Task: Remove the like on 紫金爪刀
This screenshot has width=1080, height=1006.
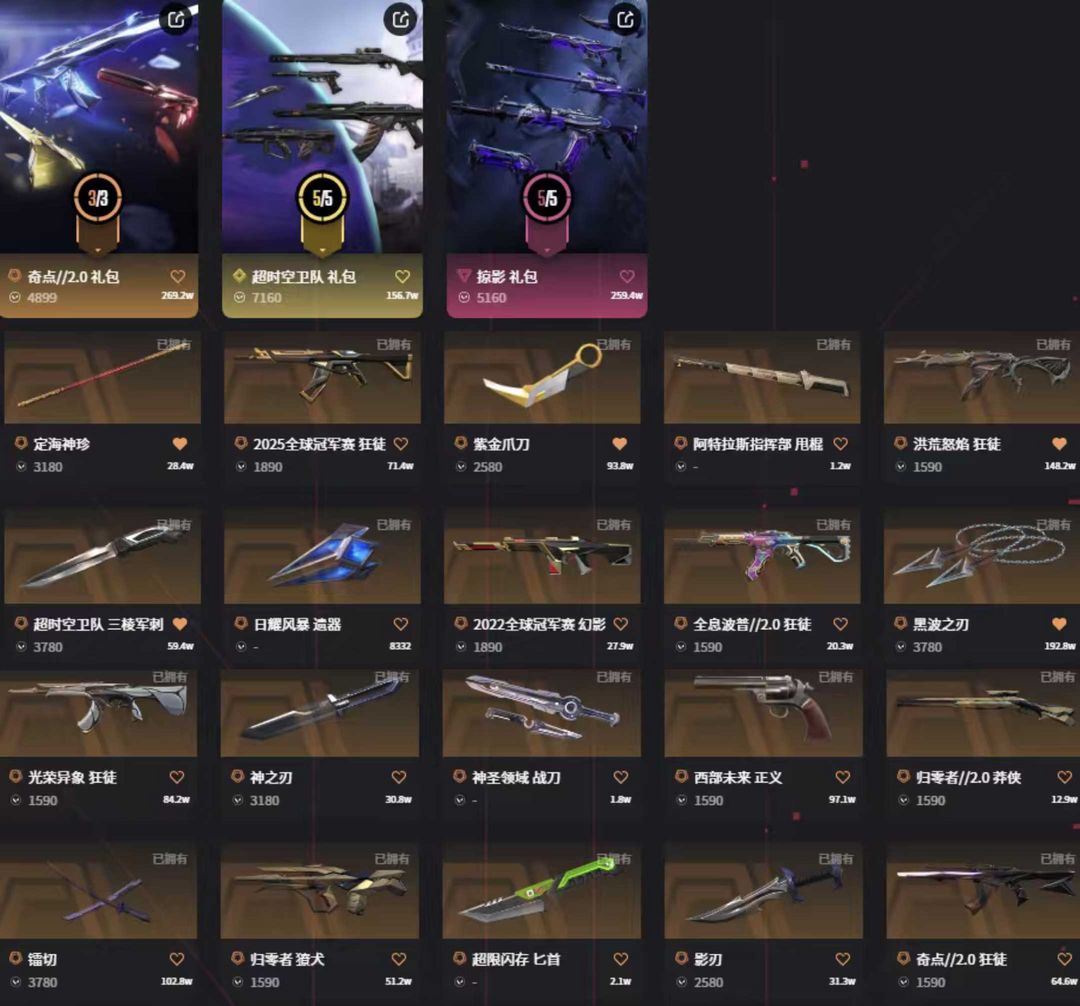Action: pyautogui.click(x=619, y=444)
